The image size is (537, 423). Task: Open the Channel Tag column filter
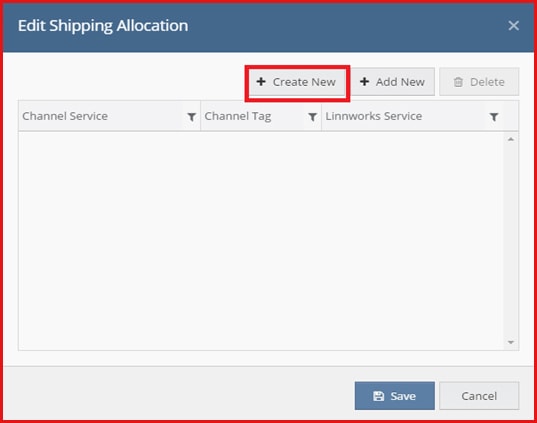click(x=312, y=117)
